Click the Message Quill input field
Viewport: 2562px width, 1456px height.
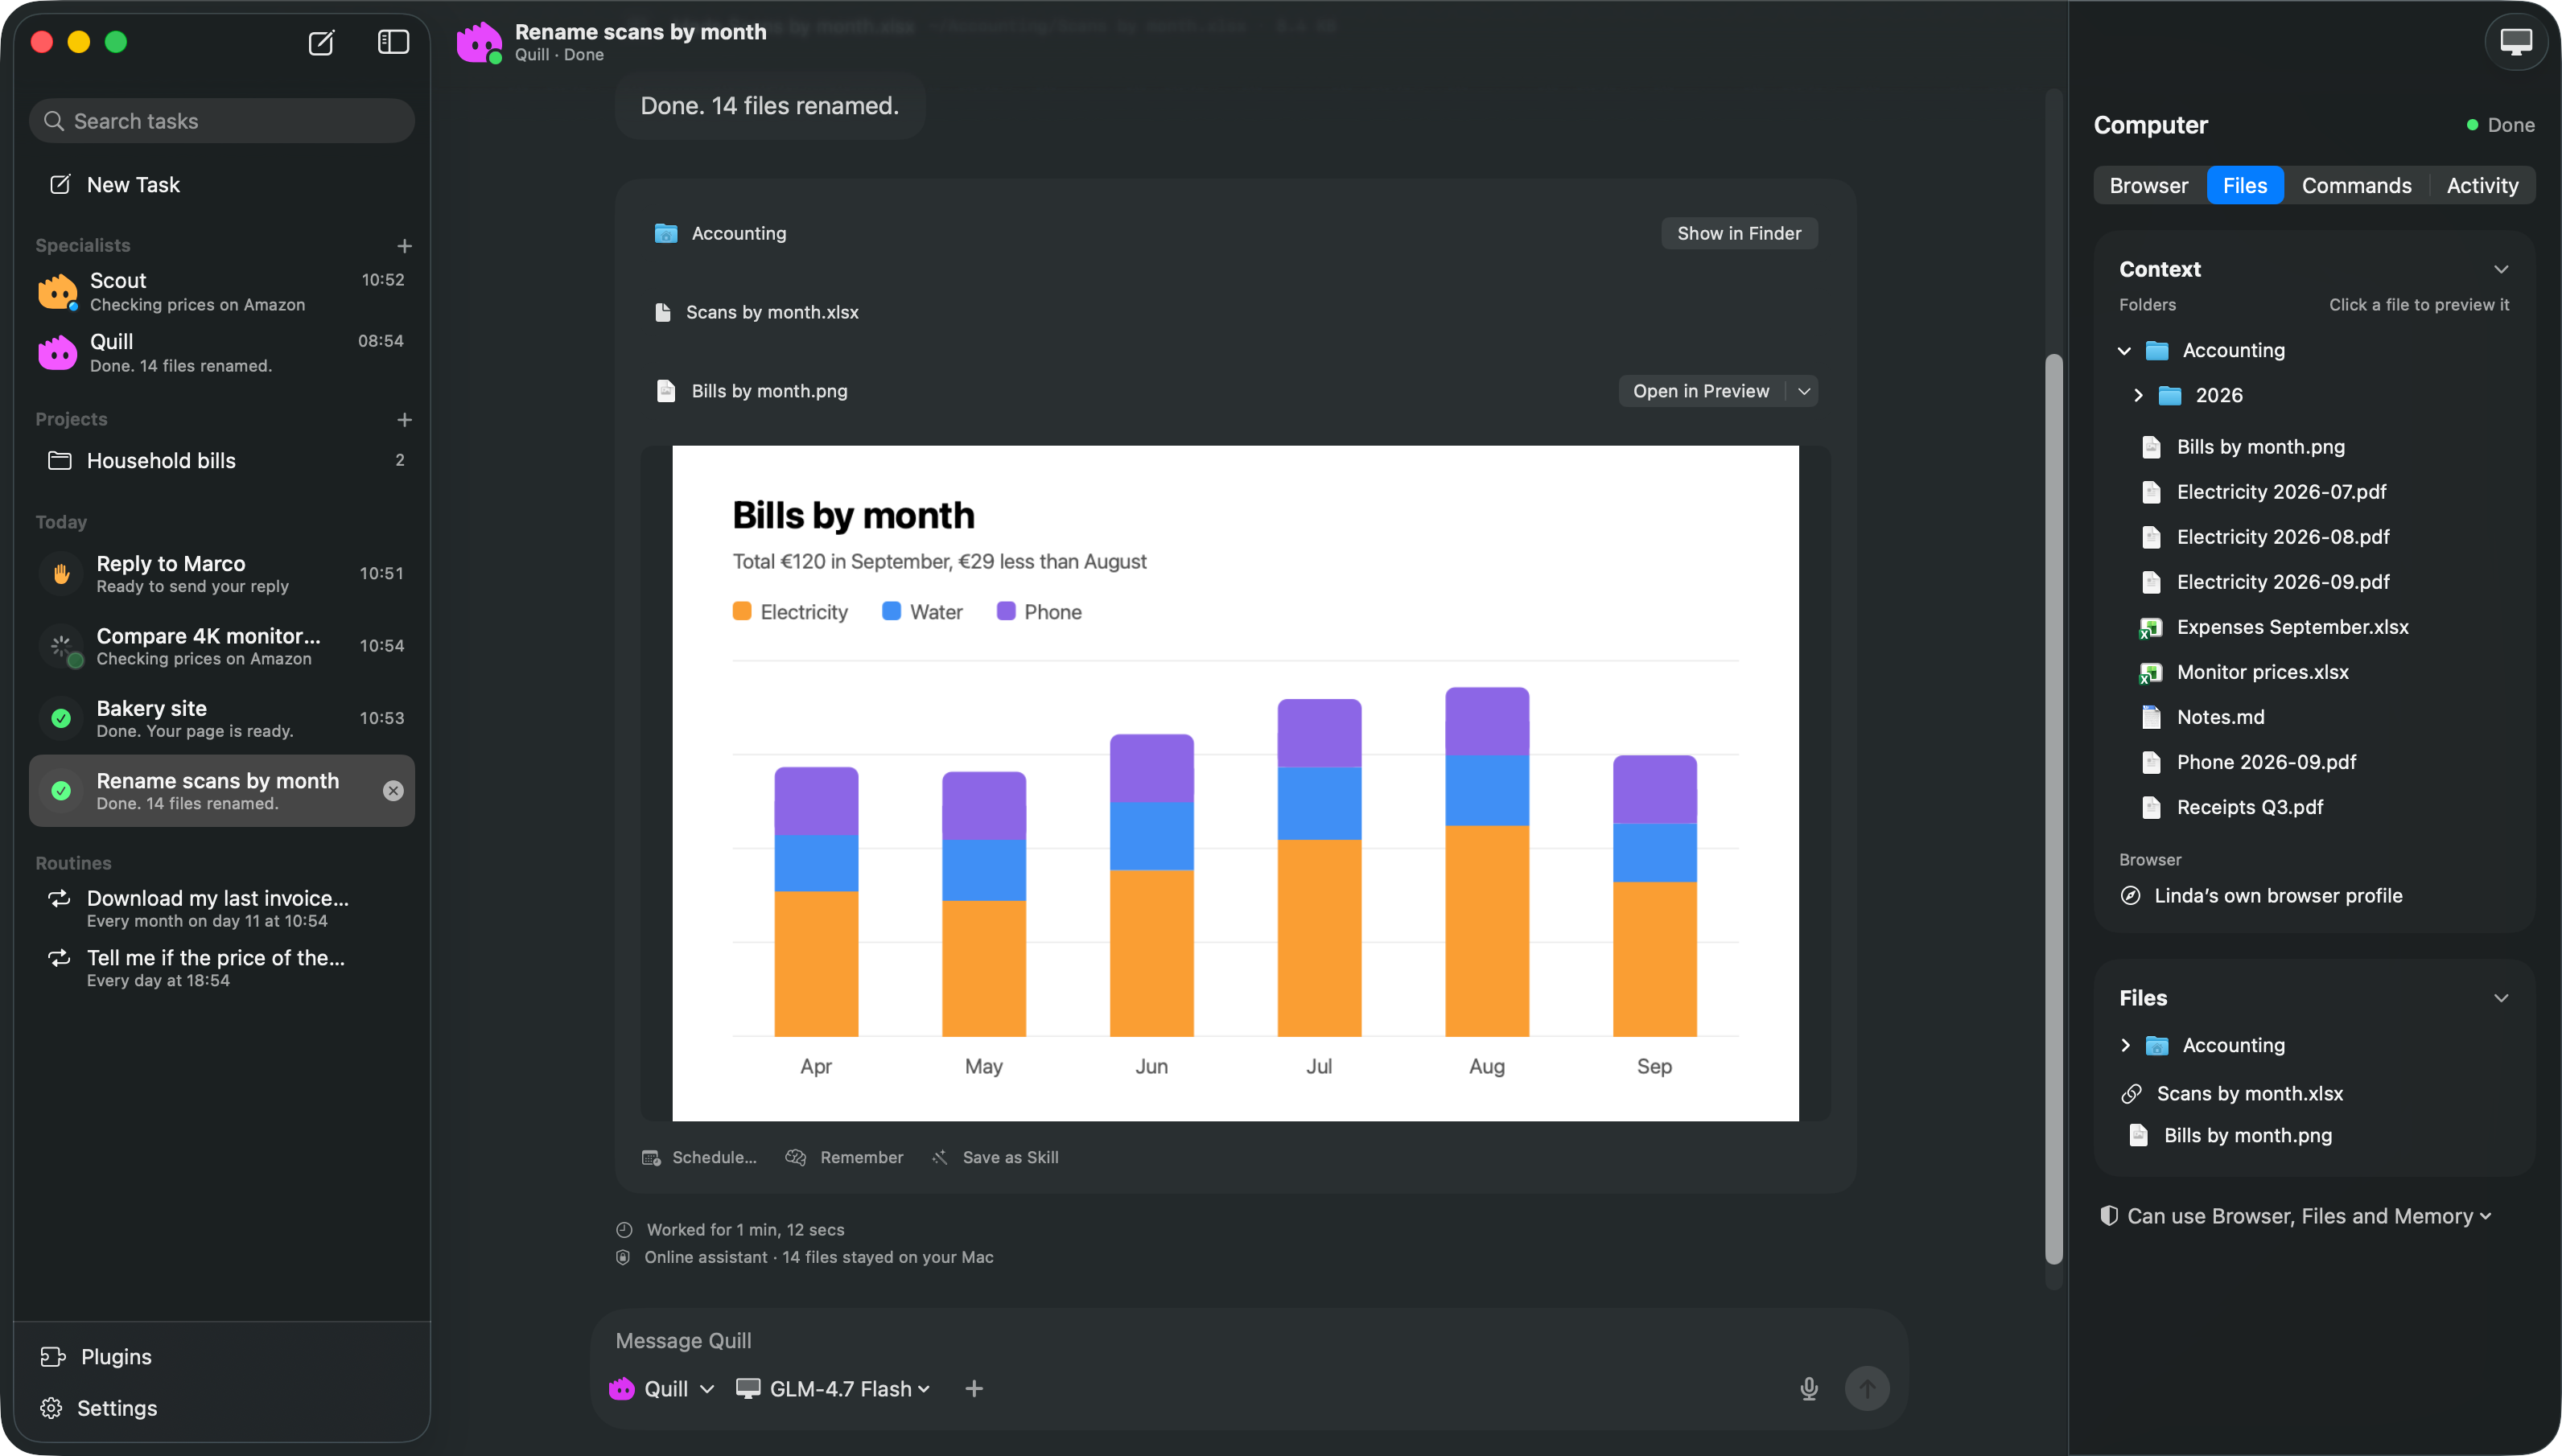1247,1341
